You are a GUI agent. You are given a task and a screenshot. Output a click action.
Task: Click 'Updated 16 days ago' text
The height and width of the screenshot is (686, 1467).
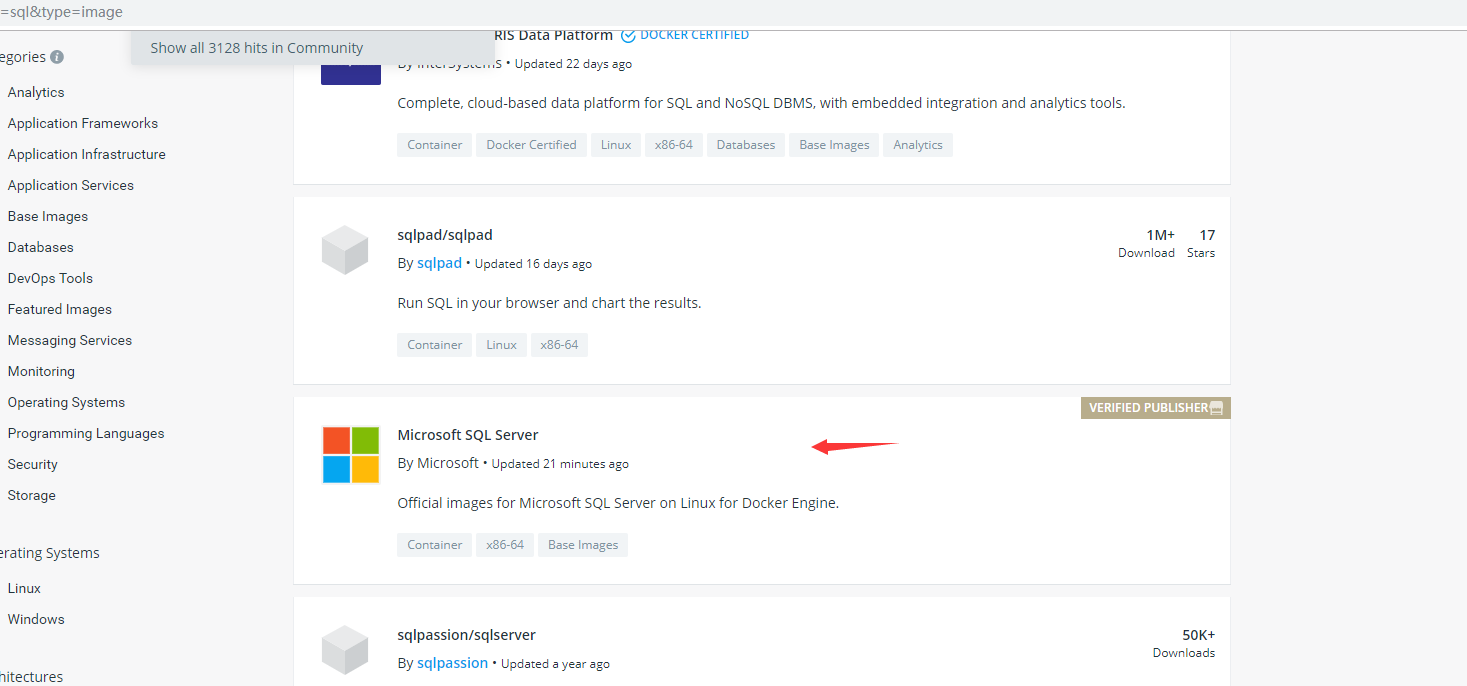click(x=533, y=264)
